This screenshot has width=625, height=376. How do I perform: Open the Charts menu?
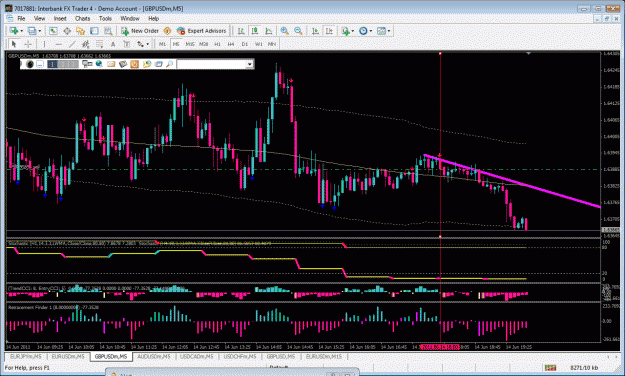(83, 18)
